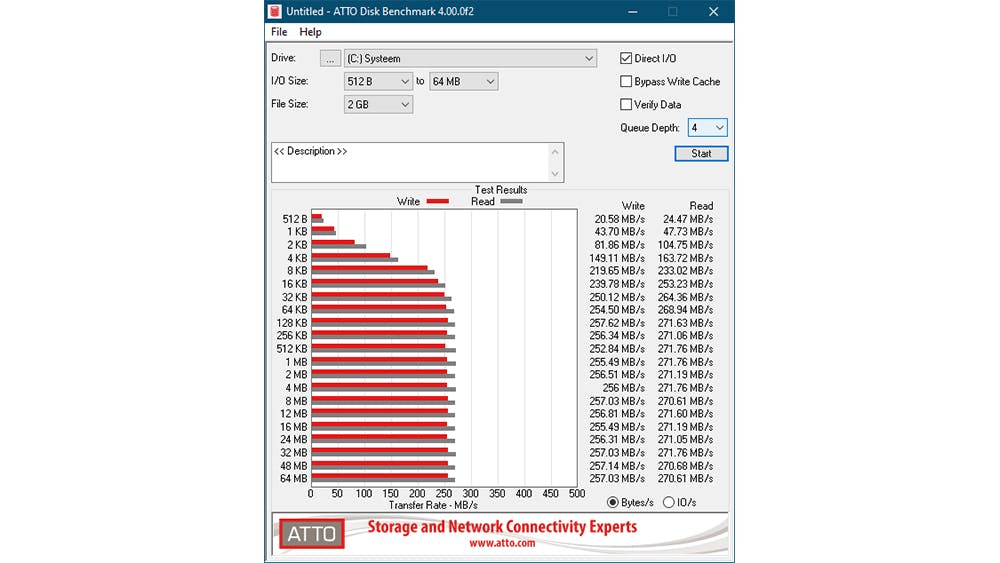Screen dimensions: 1000x563
Task: Open the 512 B minimum I/O size dropdown
Action: tap(378, 82)
